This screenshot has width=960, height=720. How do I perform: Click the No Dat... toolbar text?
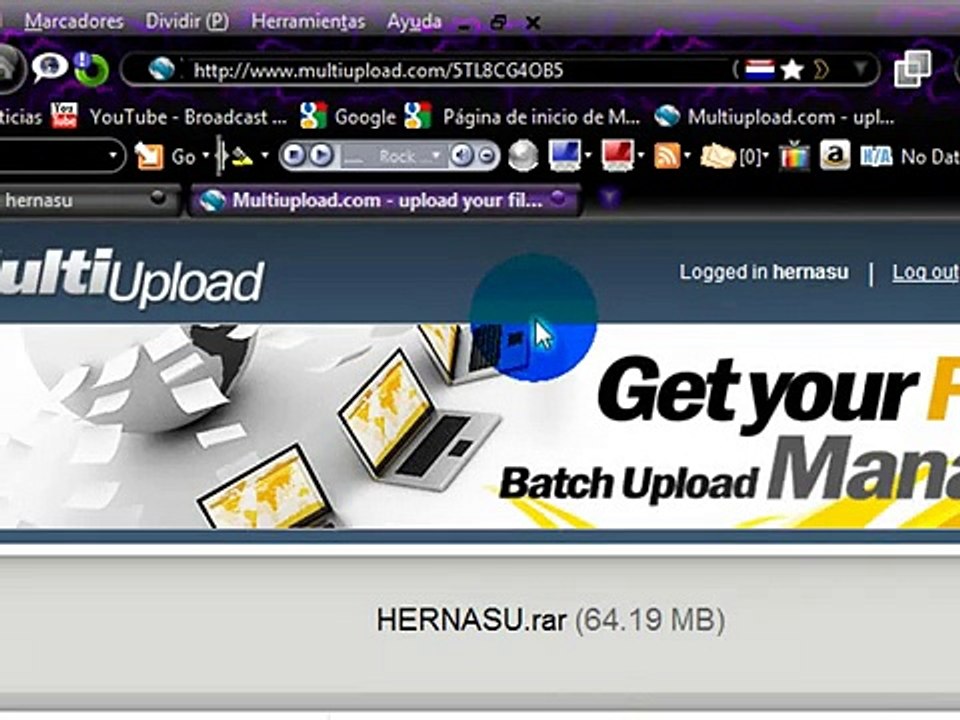point(929,157)
